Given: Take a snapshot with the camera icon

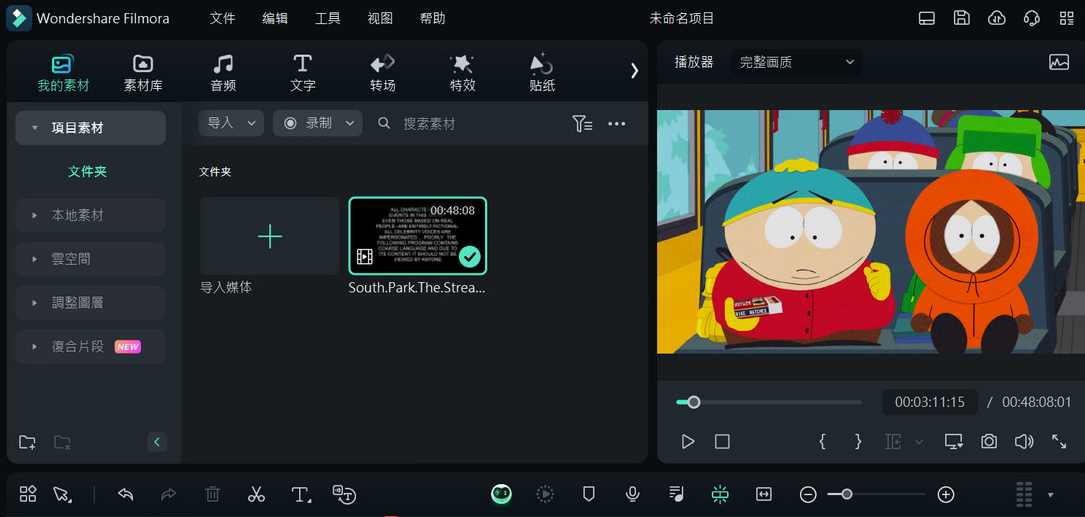Looking at the screenshot, I should [x=989, y=442].
